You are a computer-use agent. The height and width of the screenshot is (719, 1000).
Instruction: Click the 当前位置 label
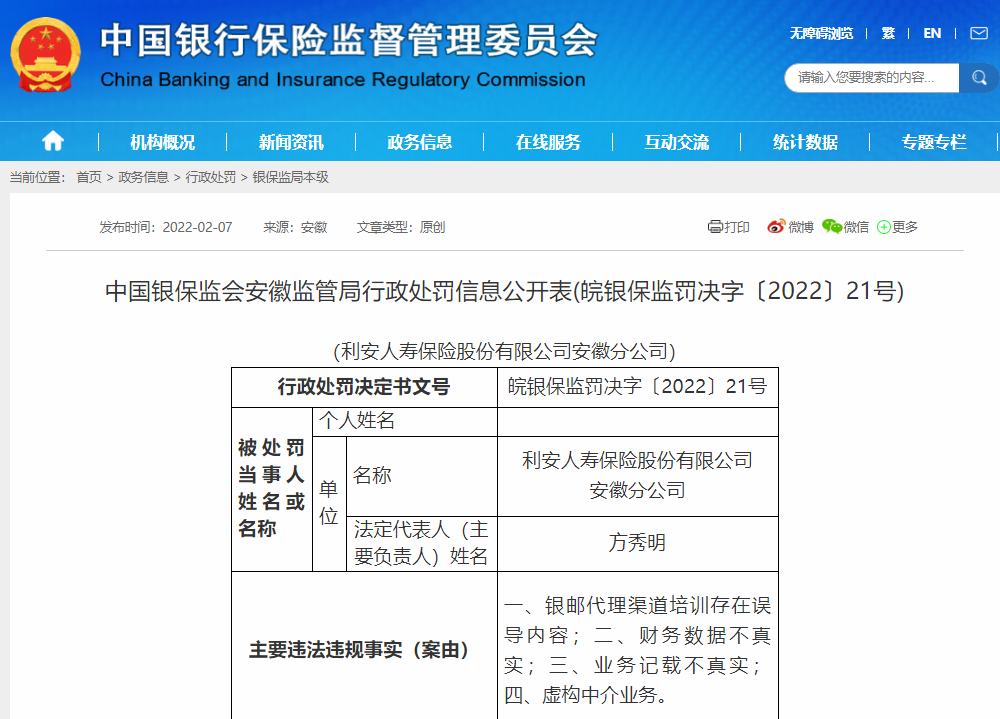(x=37, y=177)
